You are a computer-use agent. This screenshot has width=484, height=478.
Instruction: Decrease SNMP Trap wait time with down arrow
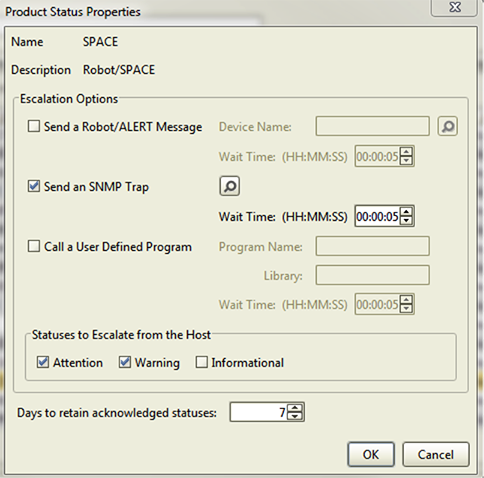406,221
